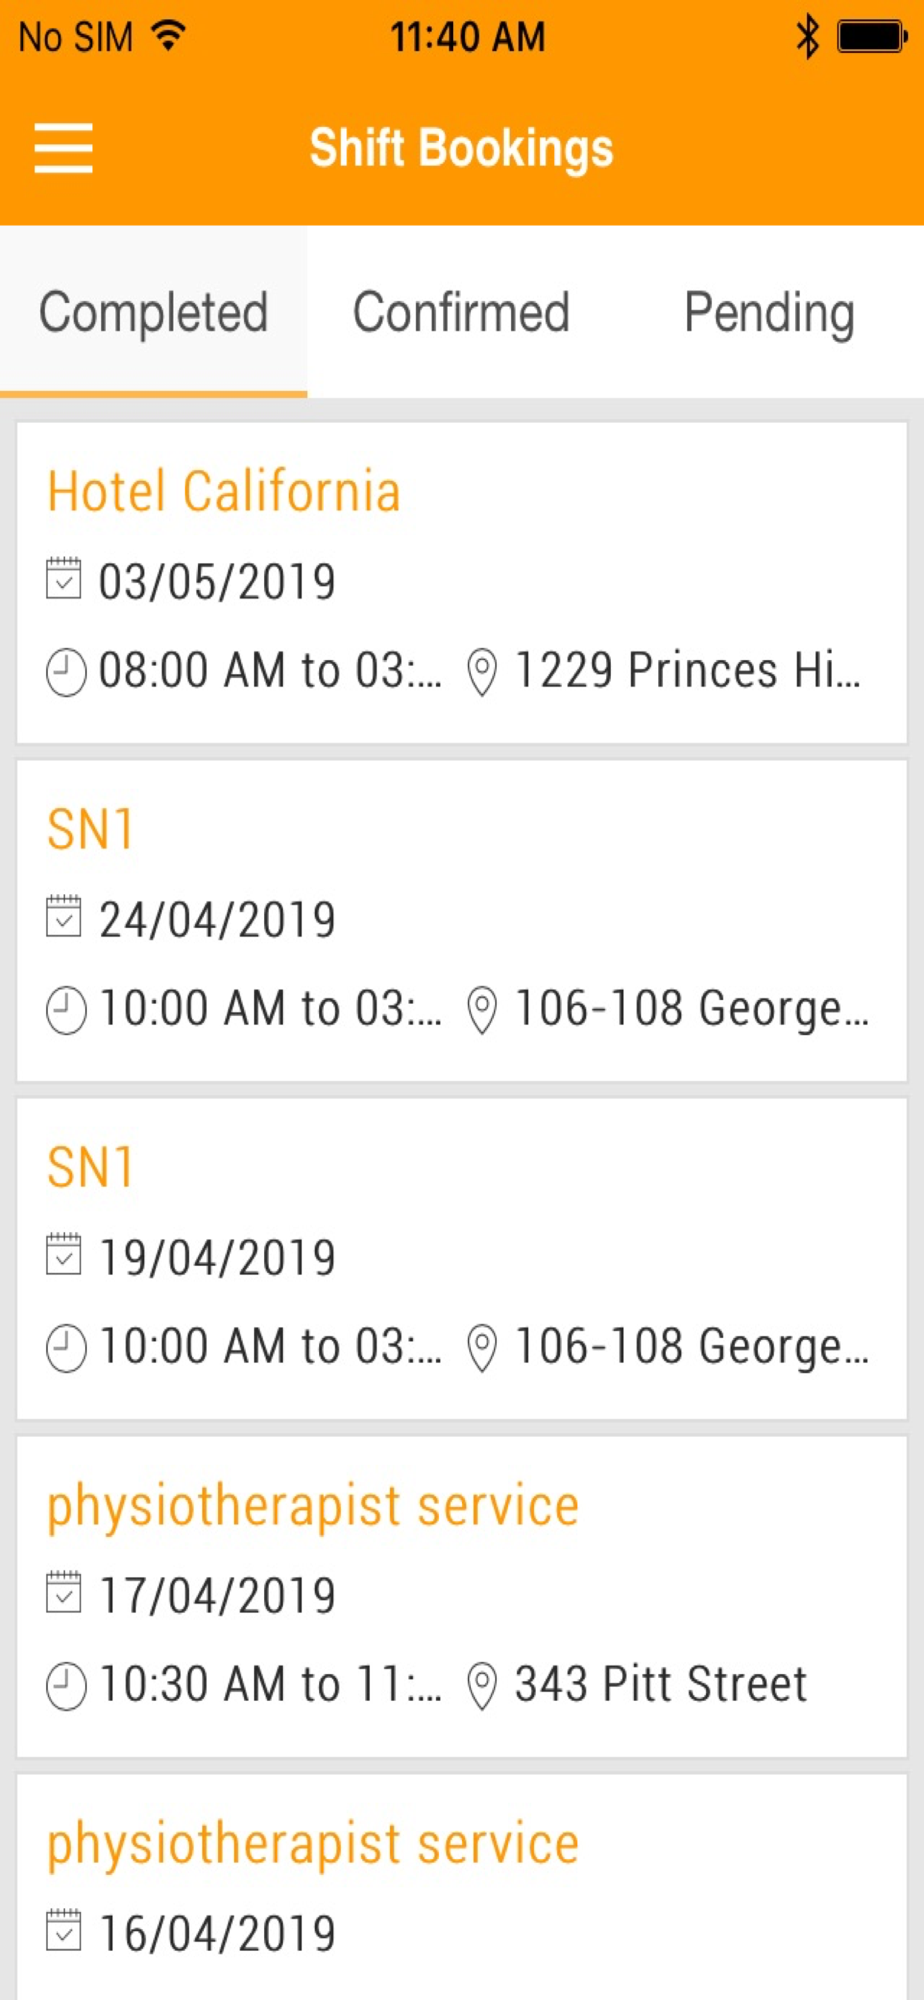Image resolution: width=924 pixels, height=2000 pixels.
Task: Tap the clock icon on the 19/04/2019 card
Action: [66, 1348]
